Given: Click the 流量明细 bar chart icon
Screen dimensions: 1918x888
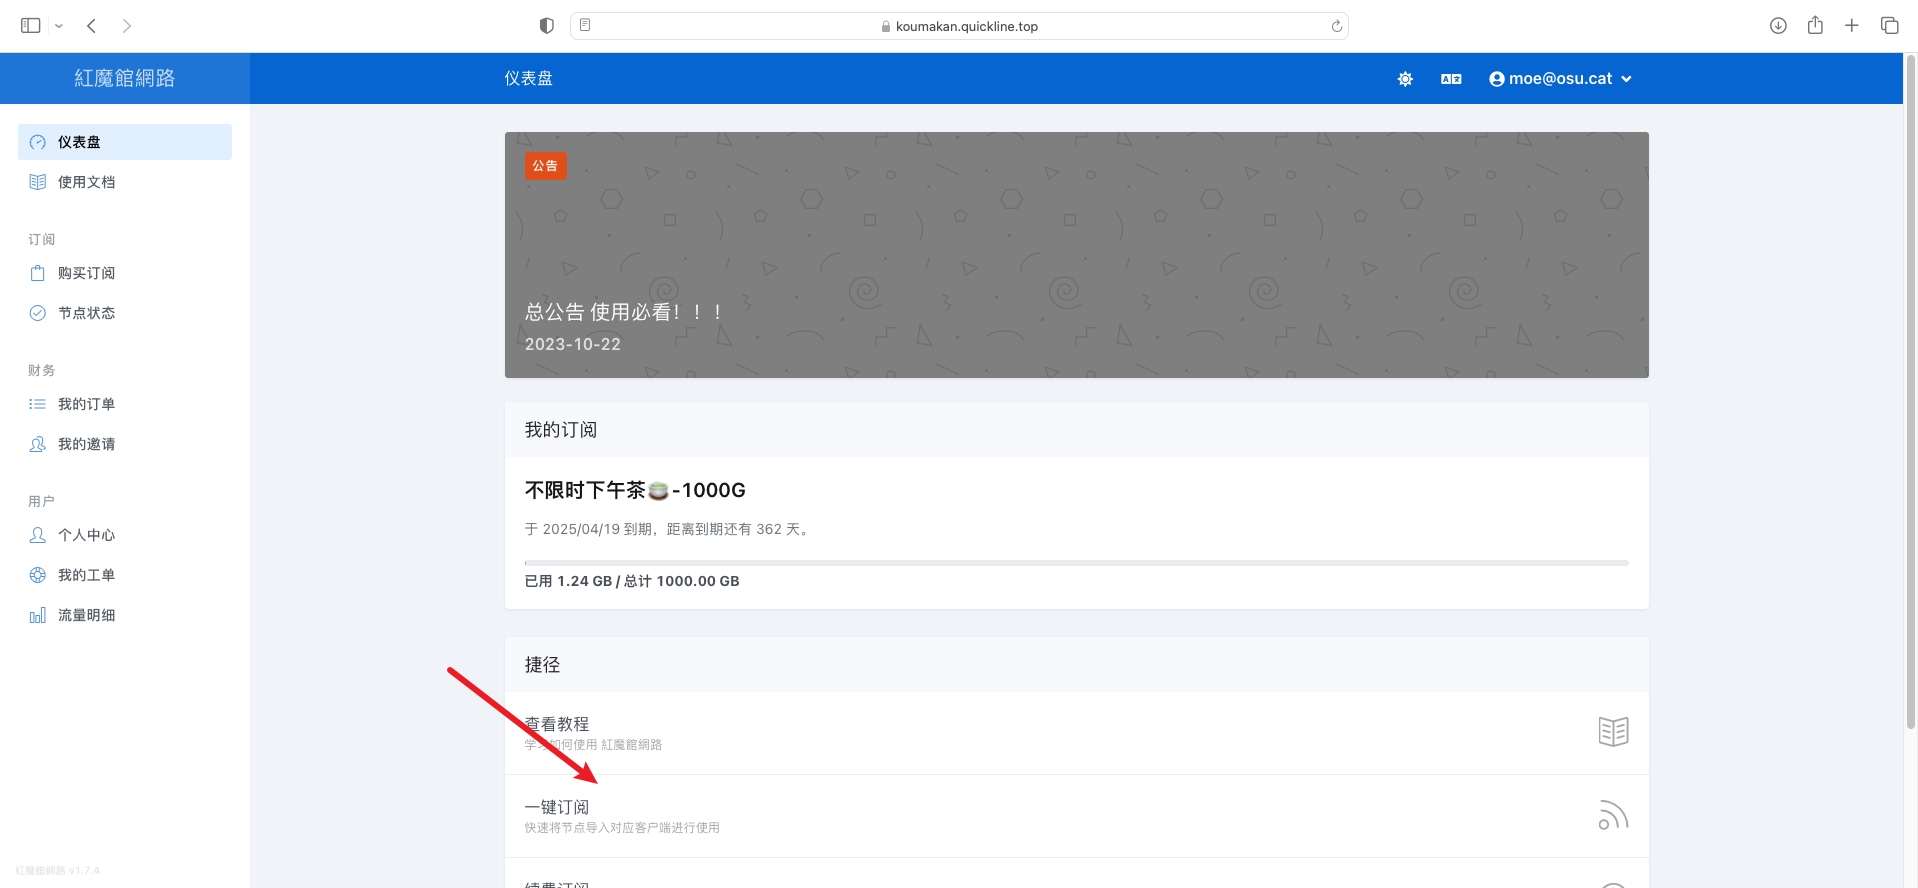Looking at the screenshot, I should [38, 615].
